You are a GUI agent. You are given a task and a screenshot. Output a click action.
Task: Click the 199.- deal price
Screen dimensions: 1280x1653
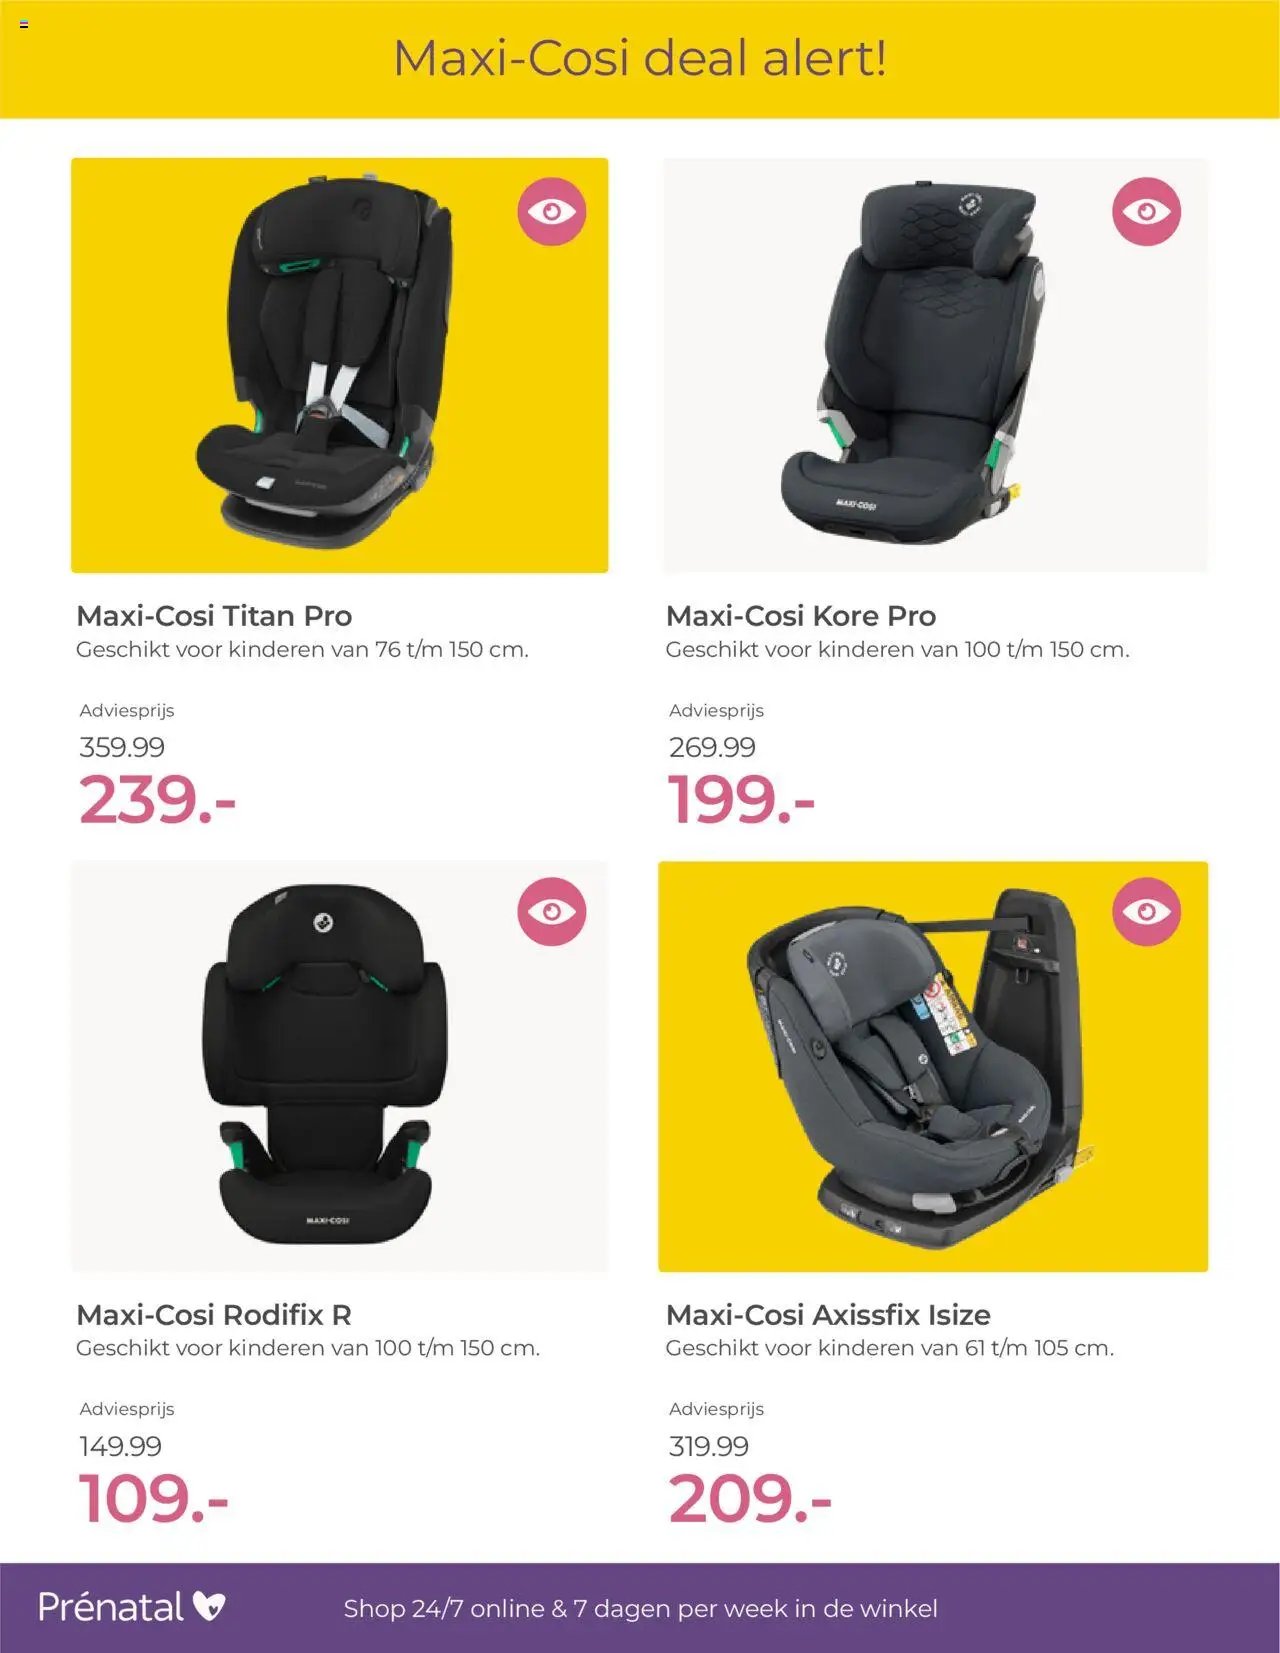[x=741, y=800]
